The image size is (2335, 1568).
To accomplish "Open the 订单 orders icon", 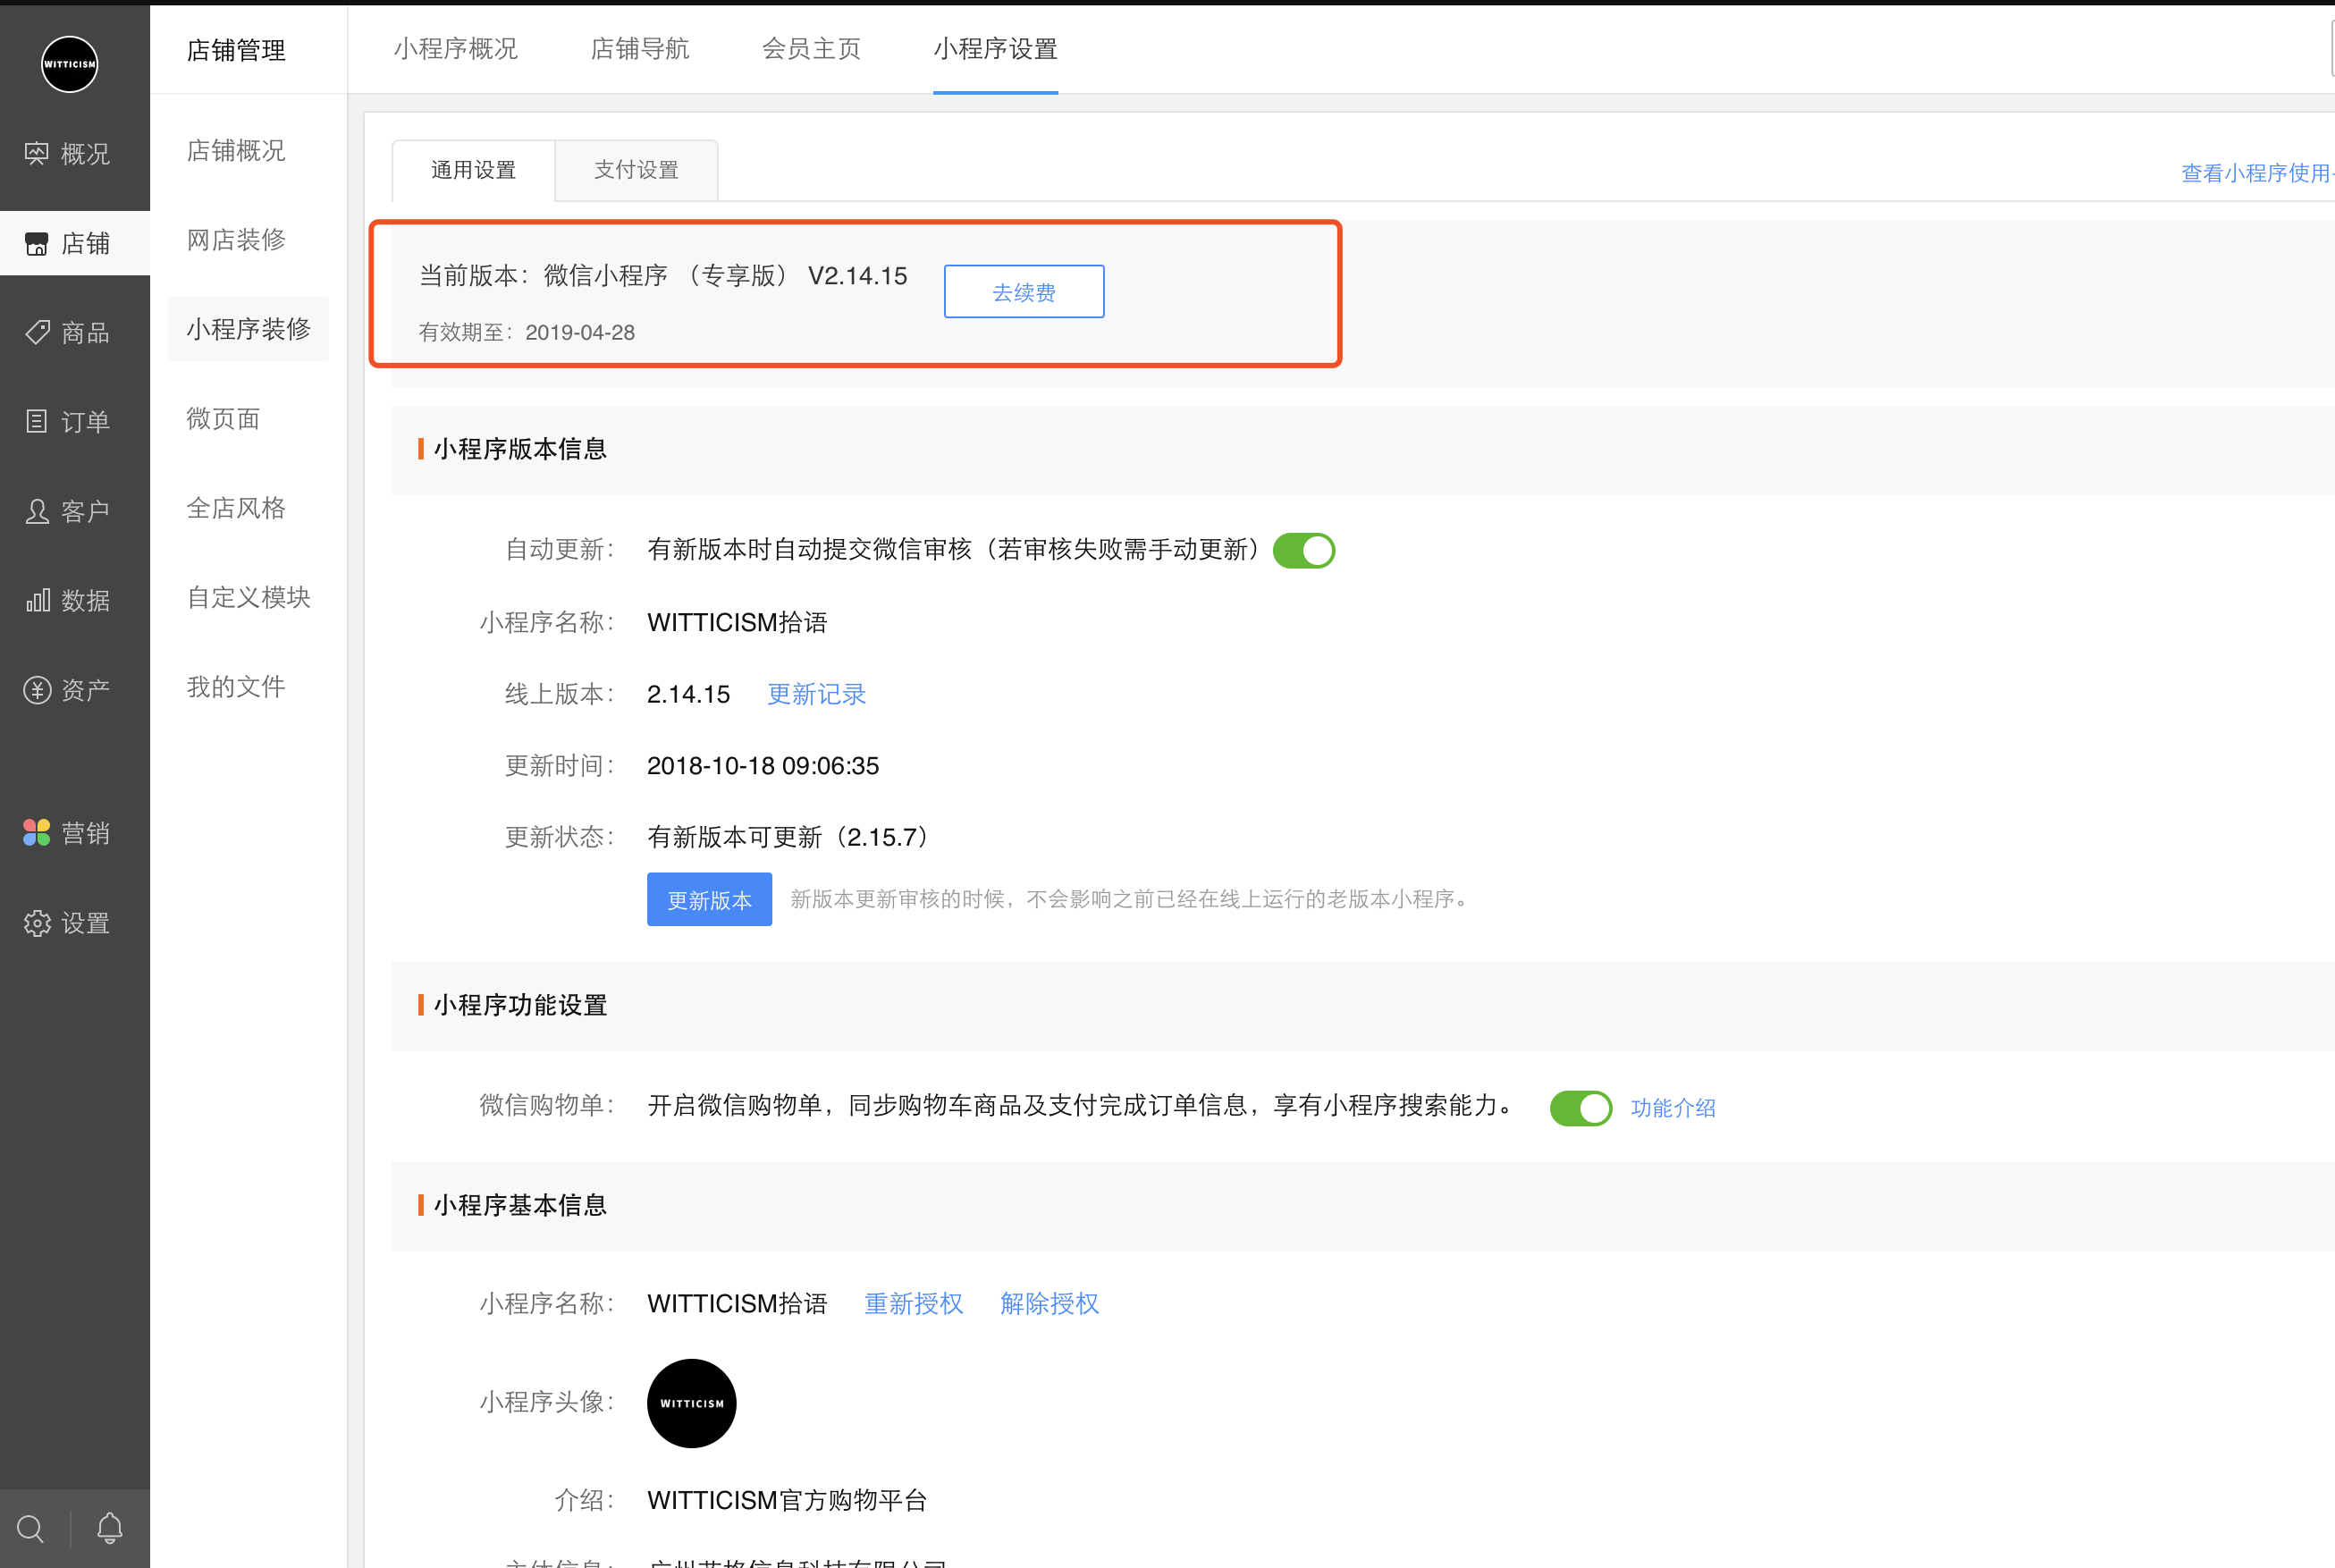I will pos(37,422).
